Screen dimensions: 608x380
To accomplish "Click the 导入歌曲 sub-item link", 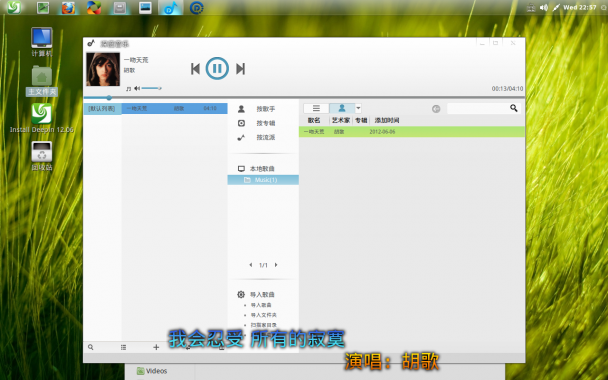I will [x=261, y=305].
